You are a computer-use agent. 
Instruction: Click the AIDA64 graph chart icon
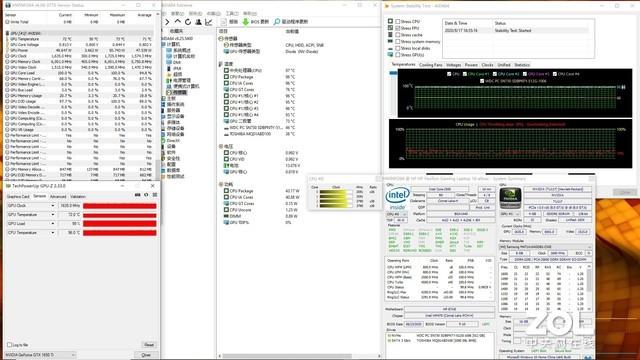(209, 22)
